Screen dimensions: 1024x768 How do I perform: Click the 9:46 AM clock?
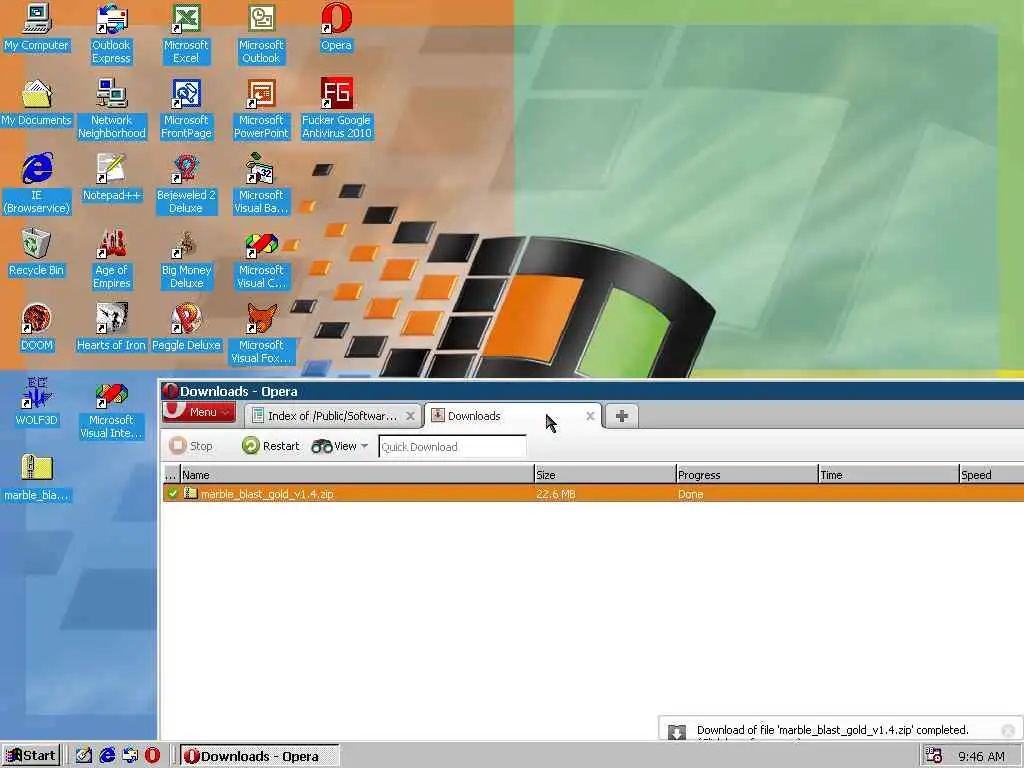tap(982, 757)
